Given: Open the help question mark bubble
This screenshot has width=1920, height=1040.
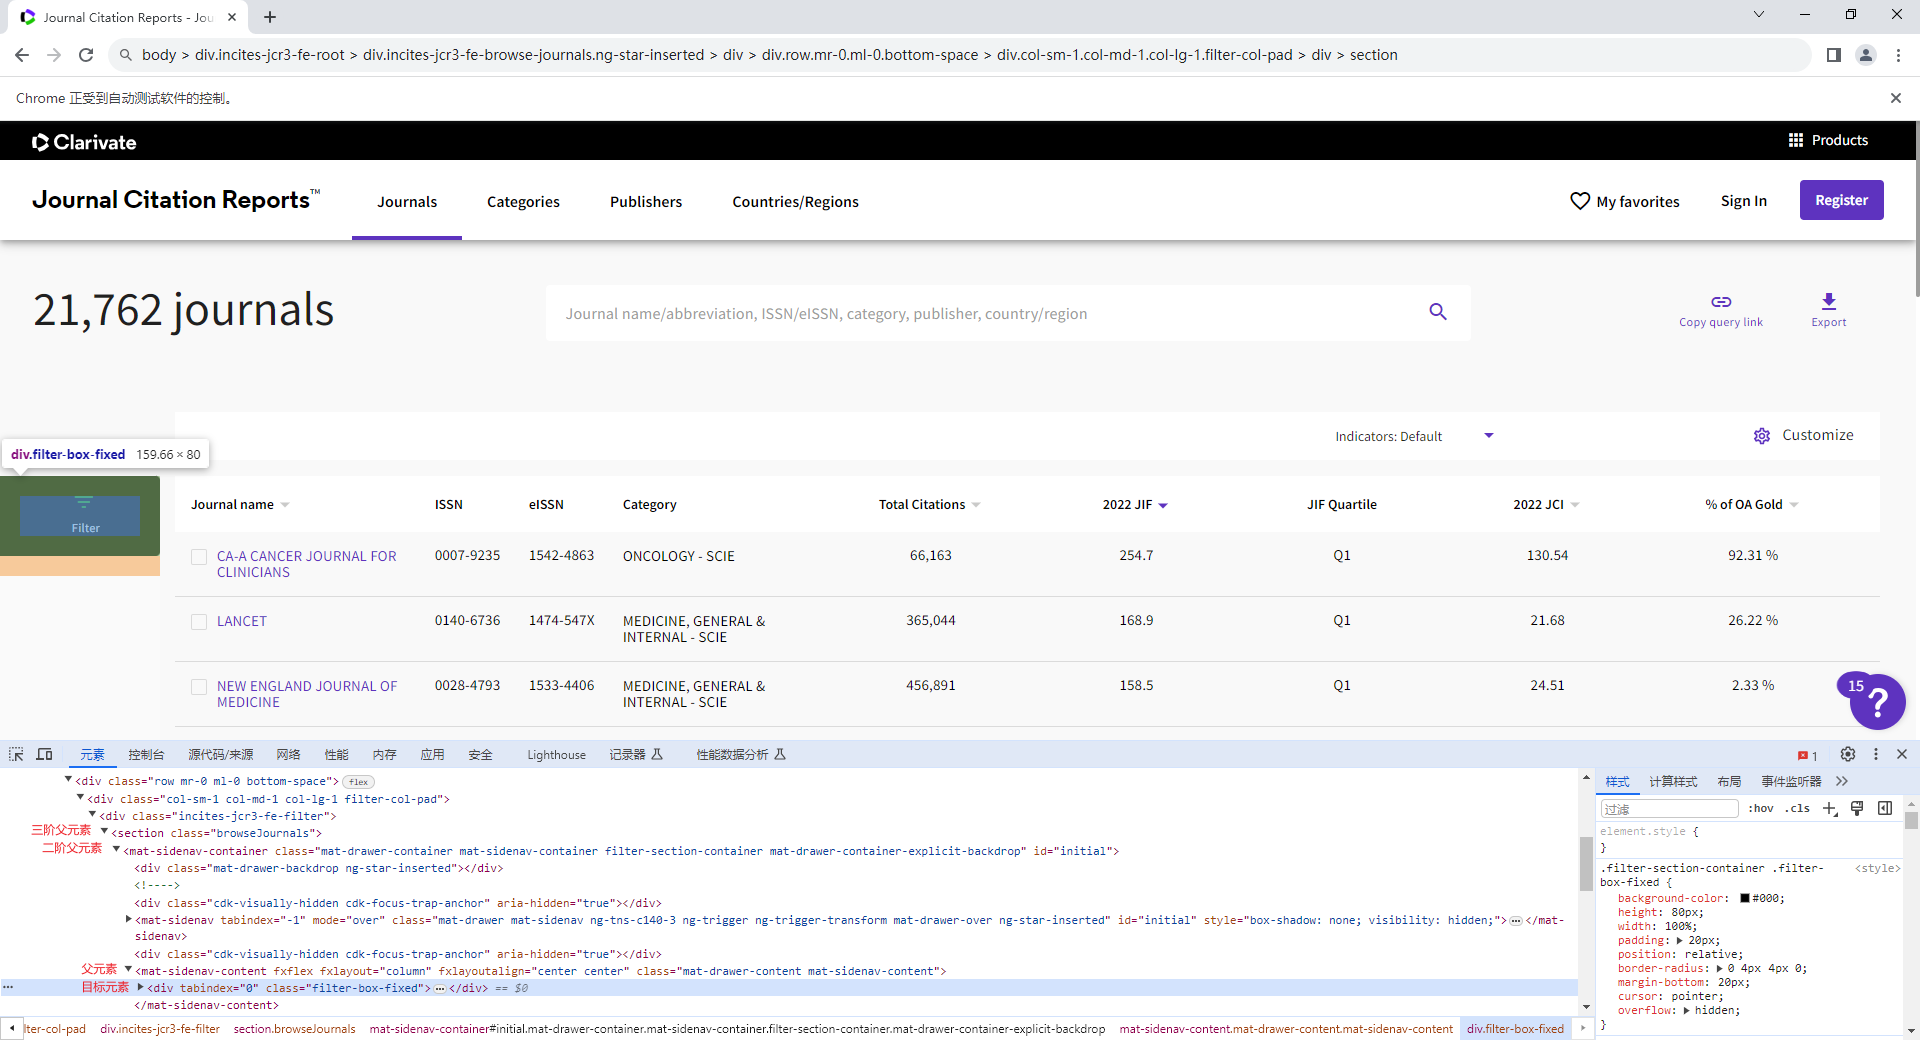Looking at the screenshot, I should point(1878,702).
